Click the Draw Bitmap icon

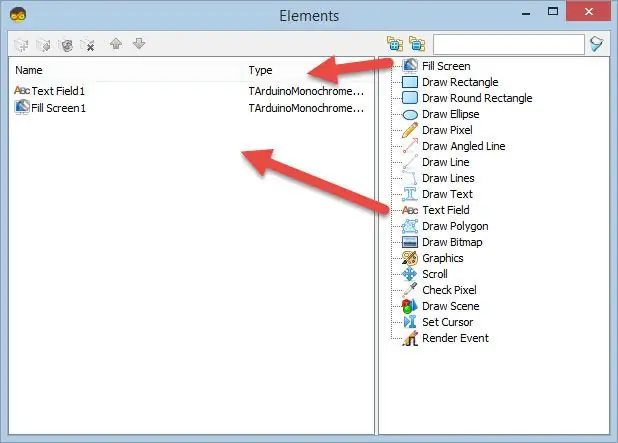click(410, 242)
